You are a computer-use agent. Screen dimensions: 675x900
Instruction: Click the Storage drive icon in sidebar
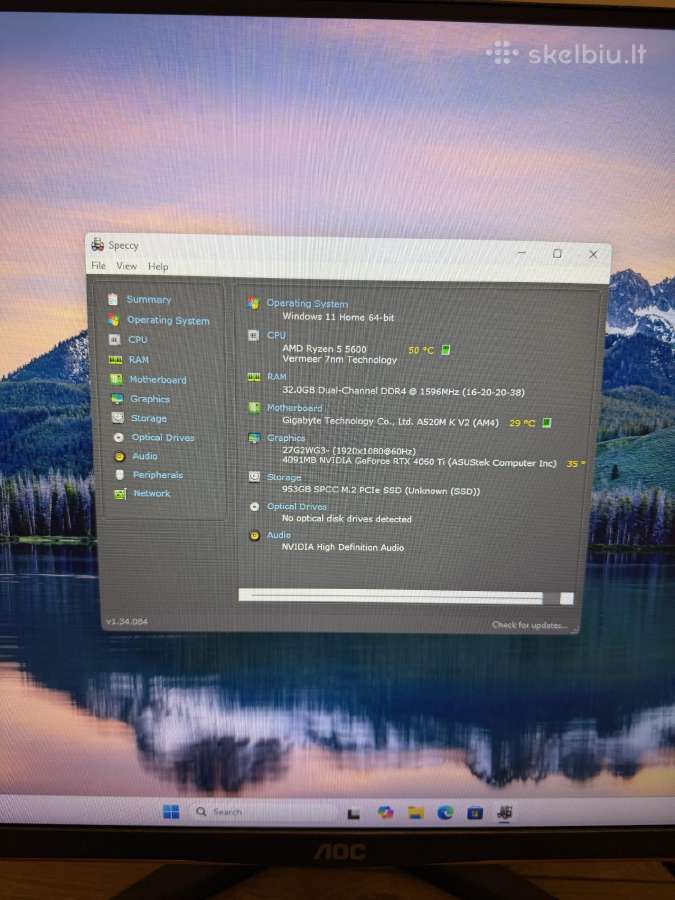coord(118,418)
